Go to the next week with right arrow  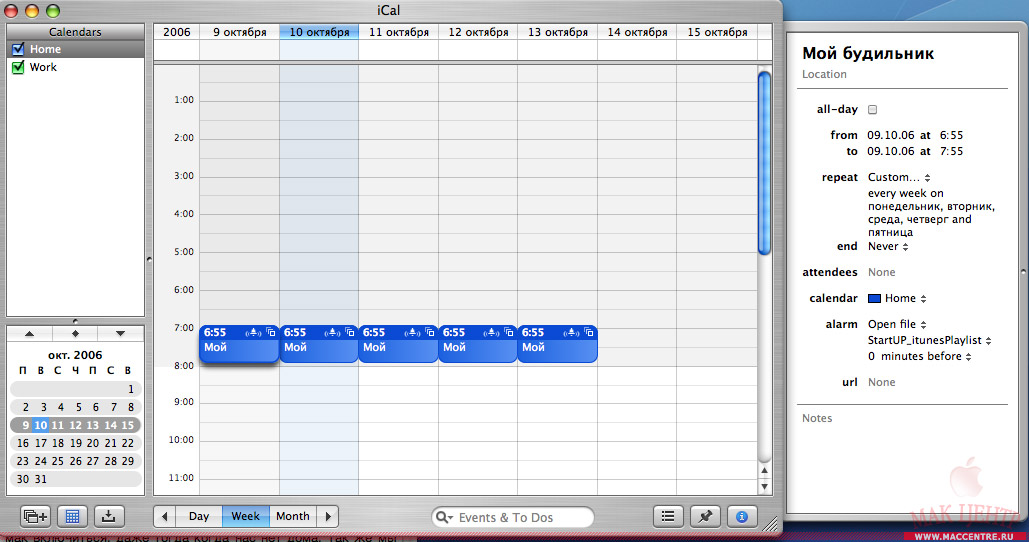(328, 516)
